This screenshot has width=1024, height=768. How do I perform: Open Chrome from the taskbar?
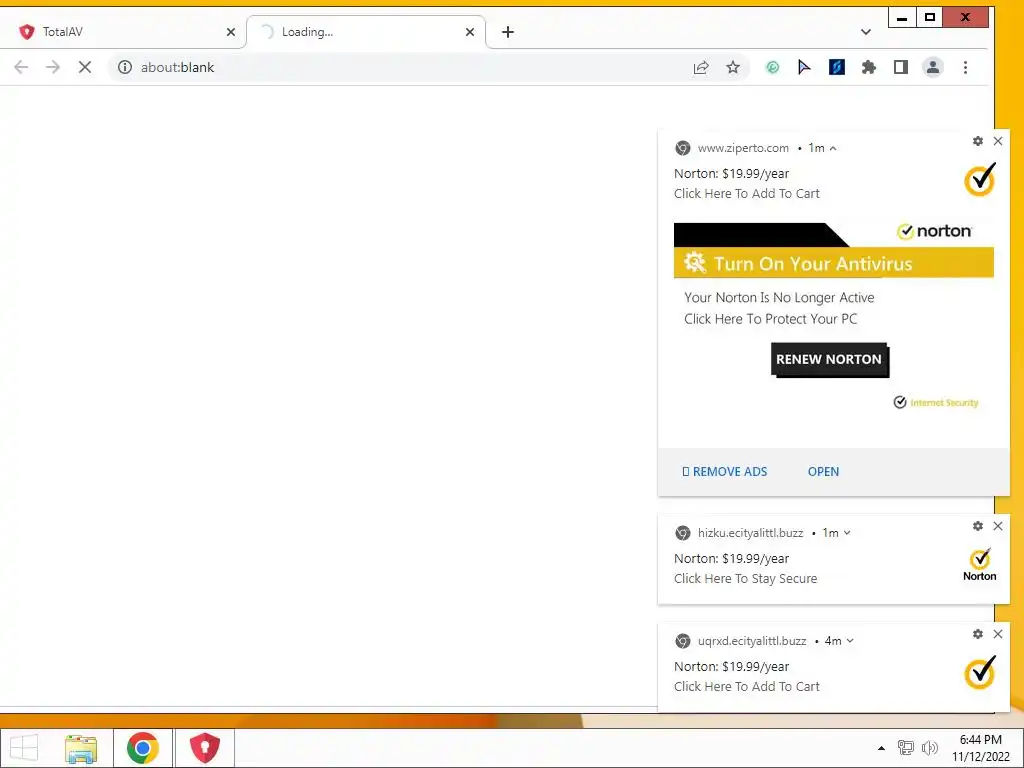click(143, 748)
